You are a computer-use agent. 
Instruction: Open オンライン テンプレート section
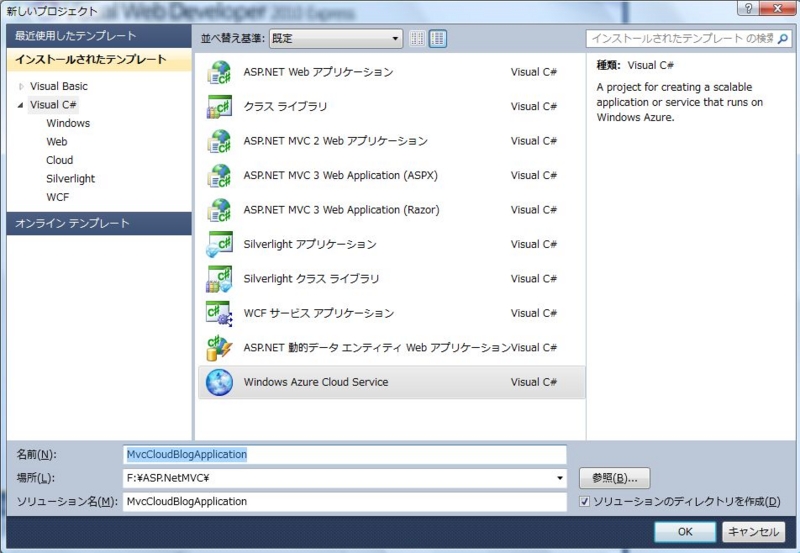(99, 223)
